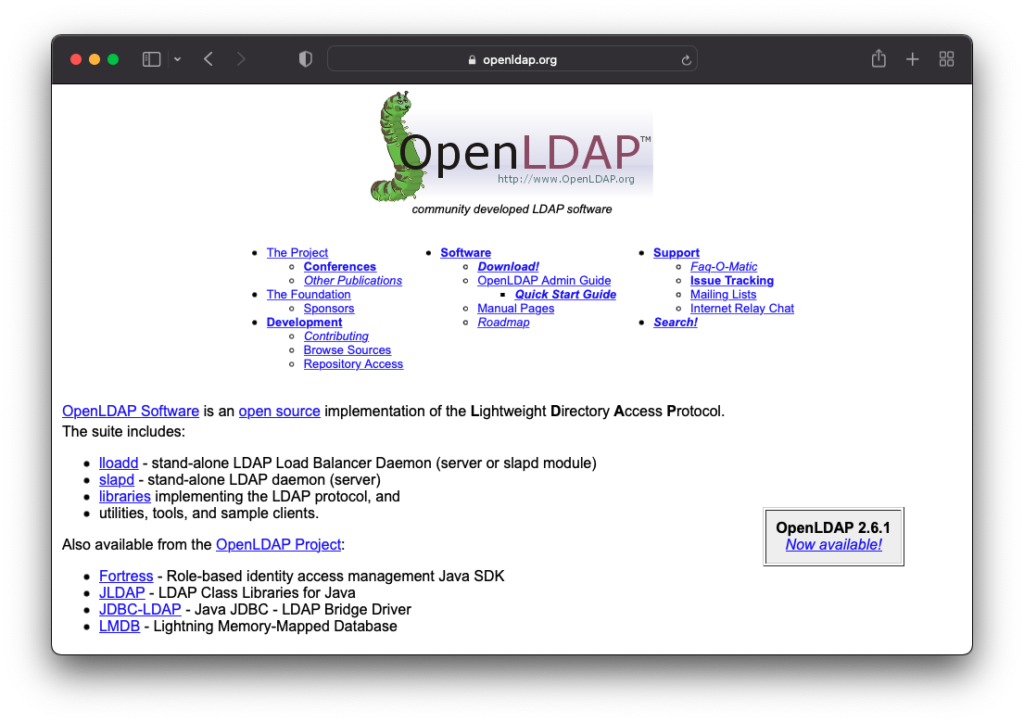The image size is (1024, 723).
Task: Open the Software heading link
Action: pyautogui.click(x=466, y=253)
